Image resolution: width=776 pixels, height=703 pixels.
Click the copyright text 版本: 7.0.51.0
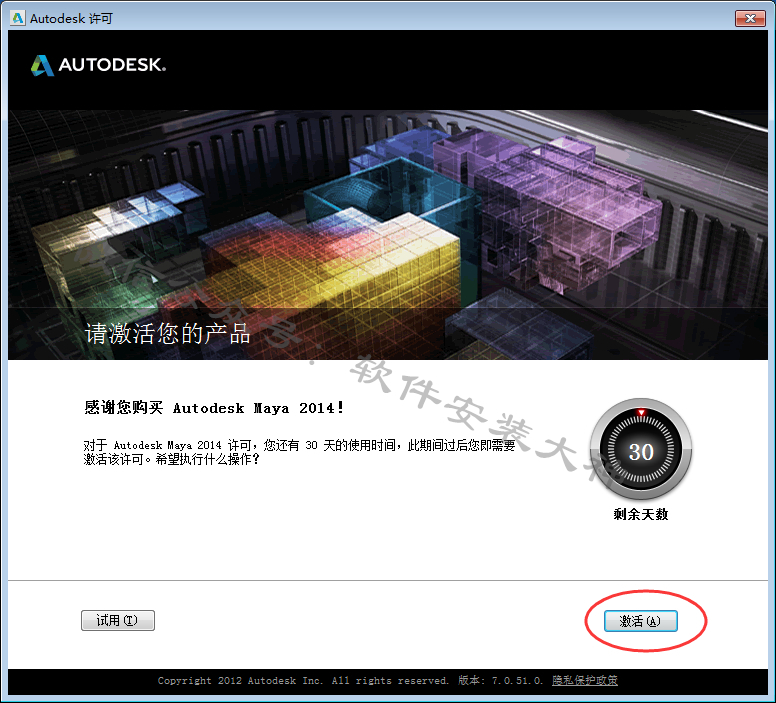tap(500, 680)
